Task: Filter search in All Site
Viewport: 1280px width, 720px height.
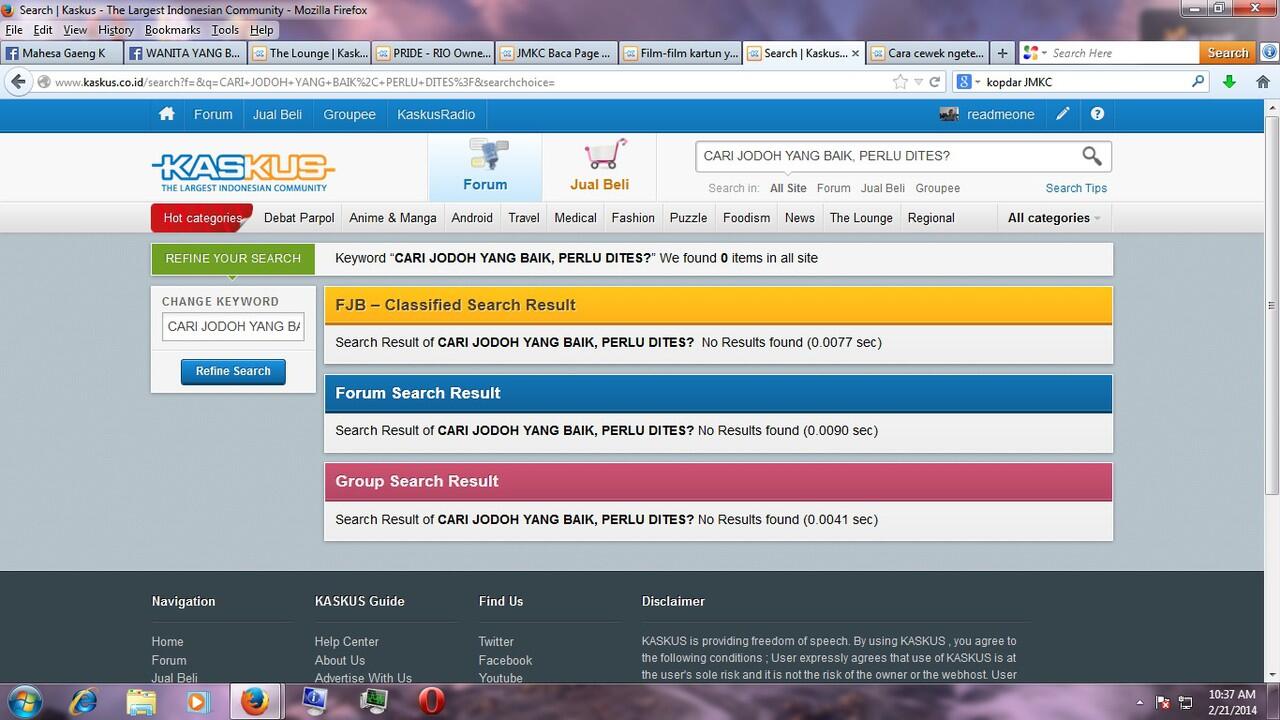Action: (x=788, y=188)
